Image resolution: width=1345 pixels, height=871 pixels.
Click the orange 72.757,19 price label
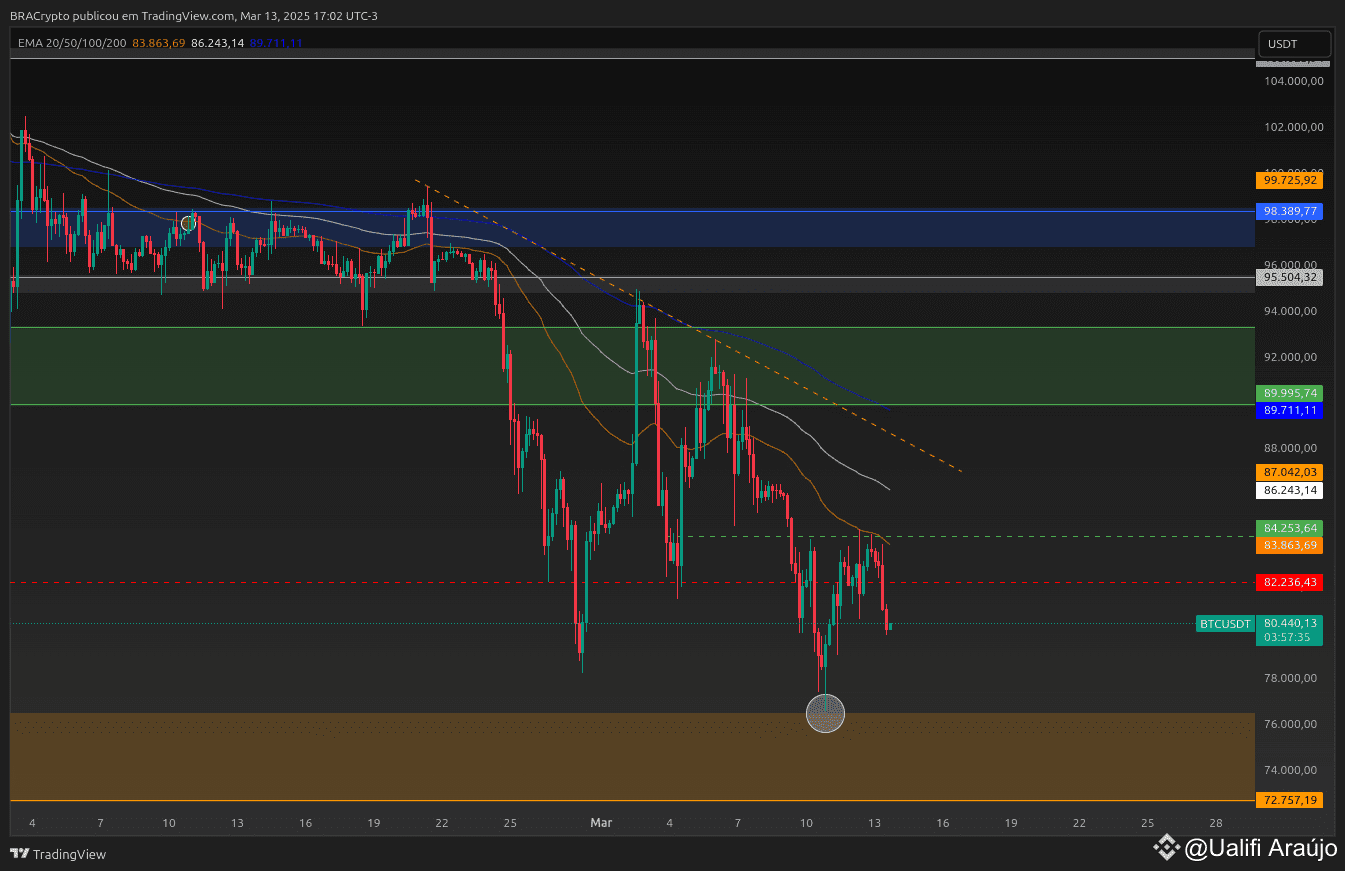point(1289,799)
